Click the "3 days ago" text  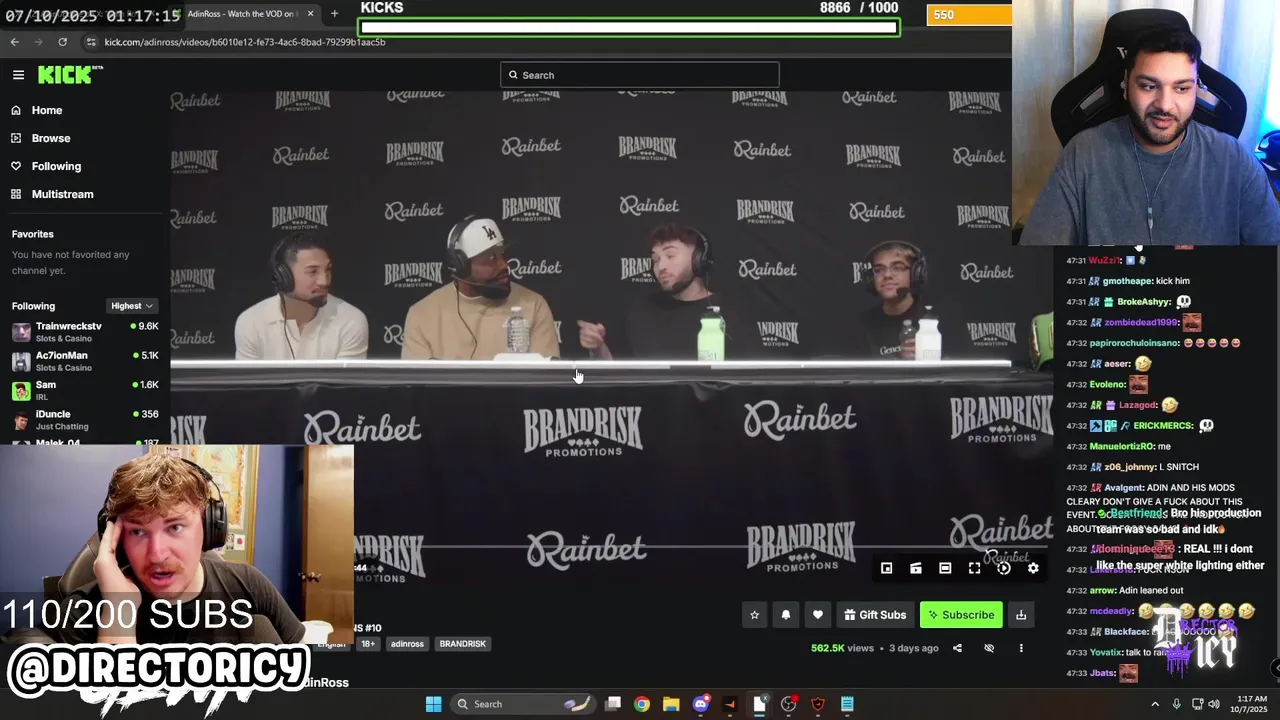tap(913, 648)
